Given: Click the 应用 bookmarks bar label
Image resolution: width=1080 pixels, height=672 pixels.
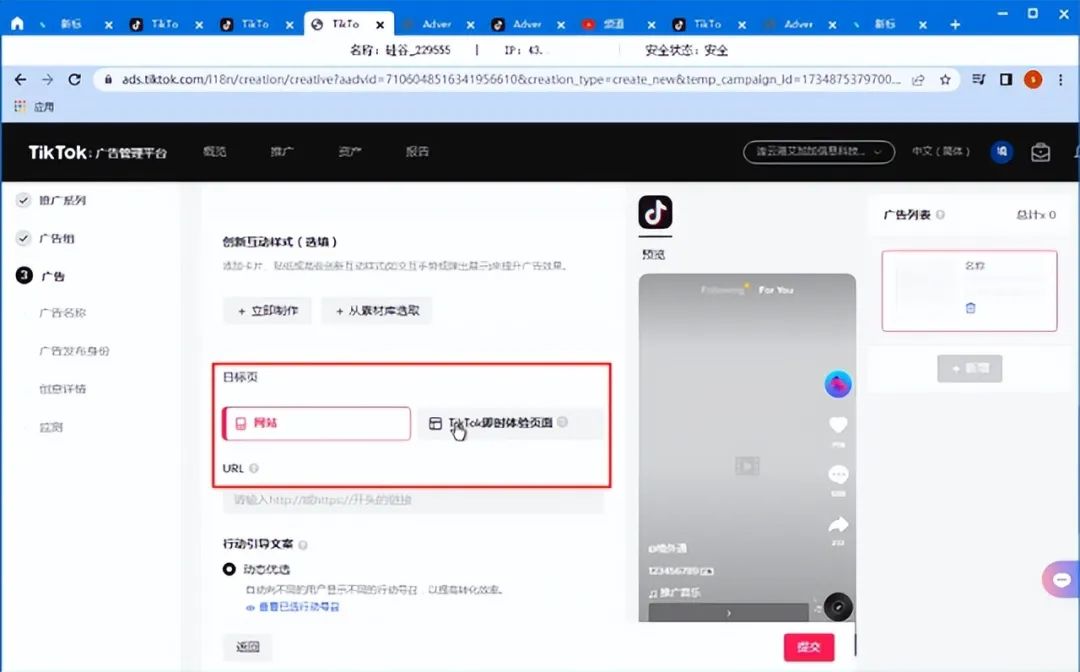Looking at the screenshot, I should (x=44, y=107).
